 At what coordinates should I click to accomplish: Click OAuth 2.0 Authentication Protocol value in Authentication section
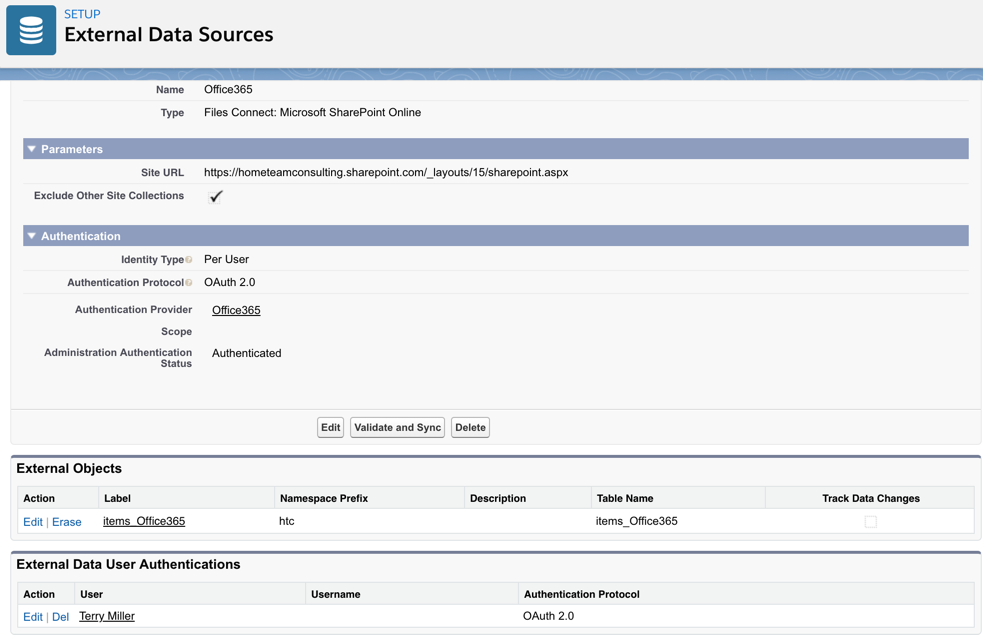[x=229, y=282]
